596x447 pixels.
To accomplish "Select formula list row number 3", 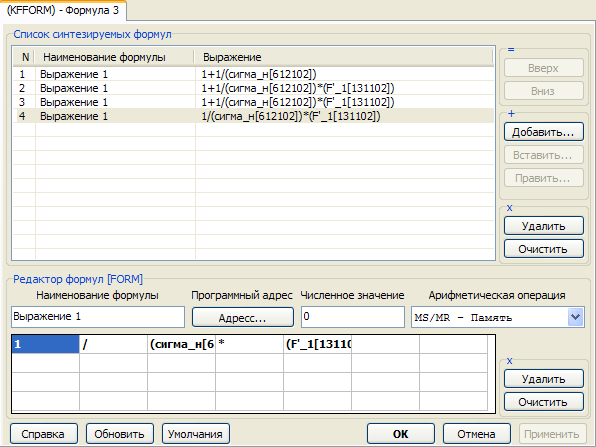I will click(254, 102).
